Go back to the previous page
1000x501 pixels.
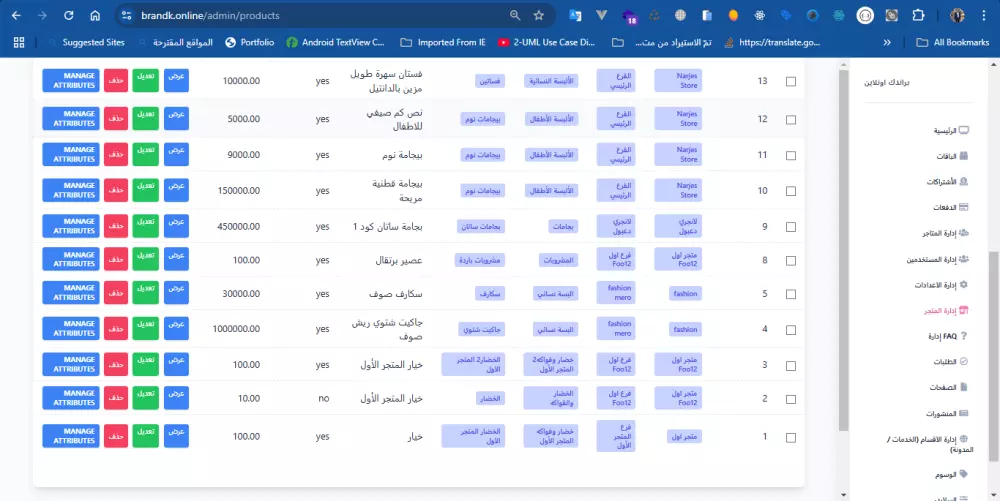17,15
